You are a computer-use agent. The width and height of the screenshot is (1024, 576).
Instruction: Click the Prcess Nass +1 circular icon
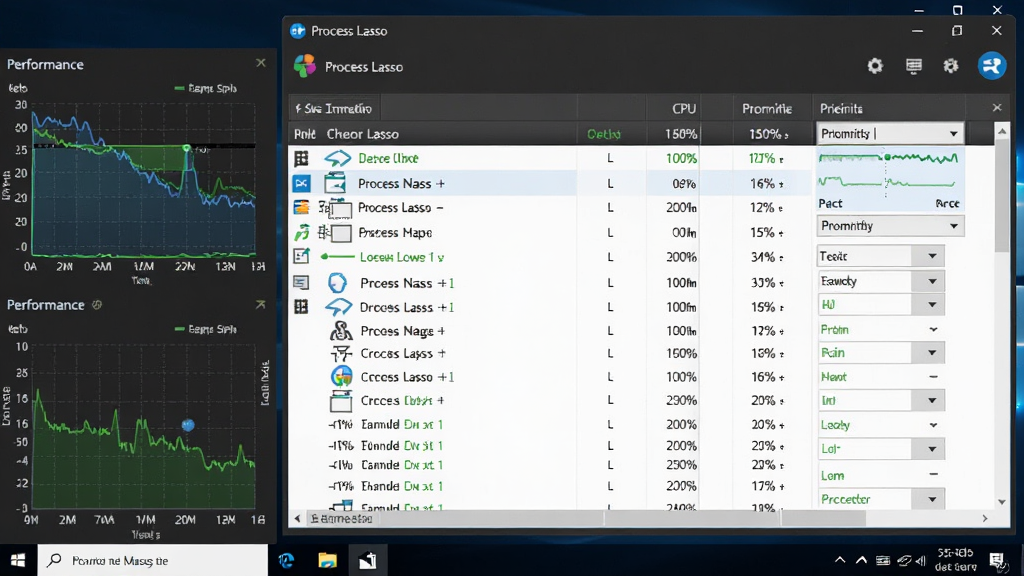tap(337, 283)
